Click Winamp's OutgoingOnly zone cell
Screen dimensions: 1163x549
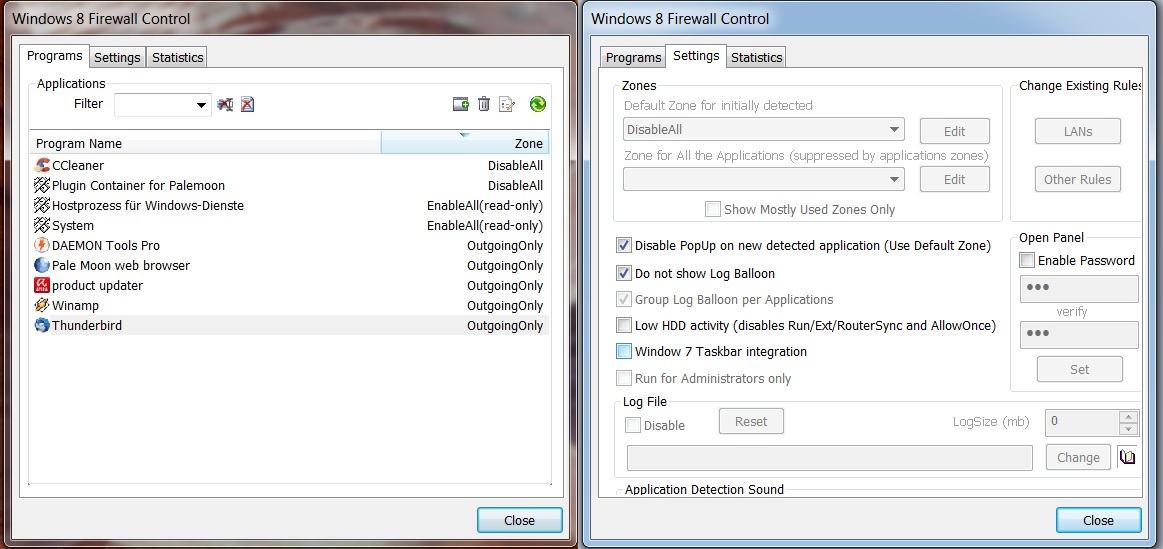pyautogui.click(x=505, y=306)
